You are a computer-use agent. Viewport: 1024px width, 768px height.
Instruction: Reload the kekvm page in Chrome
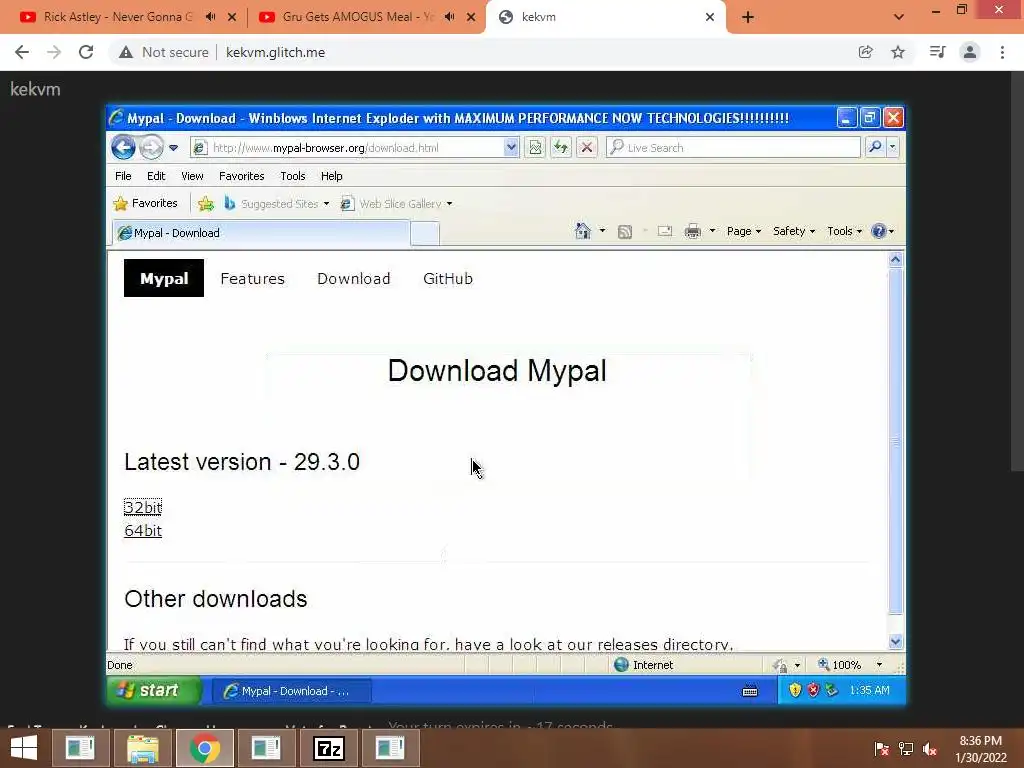click(86, 52)
